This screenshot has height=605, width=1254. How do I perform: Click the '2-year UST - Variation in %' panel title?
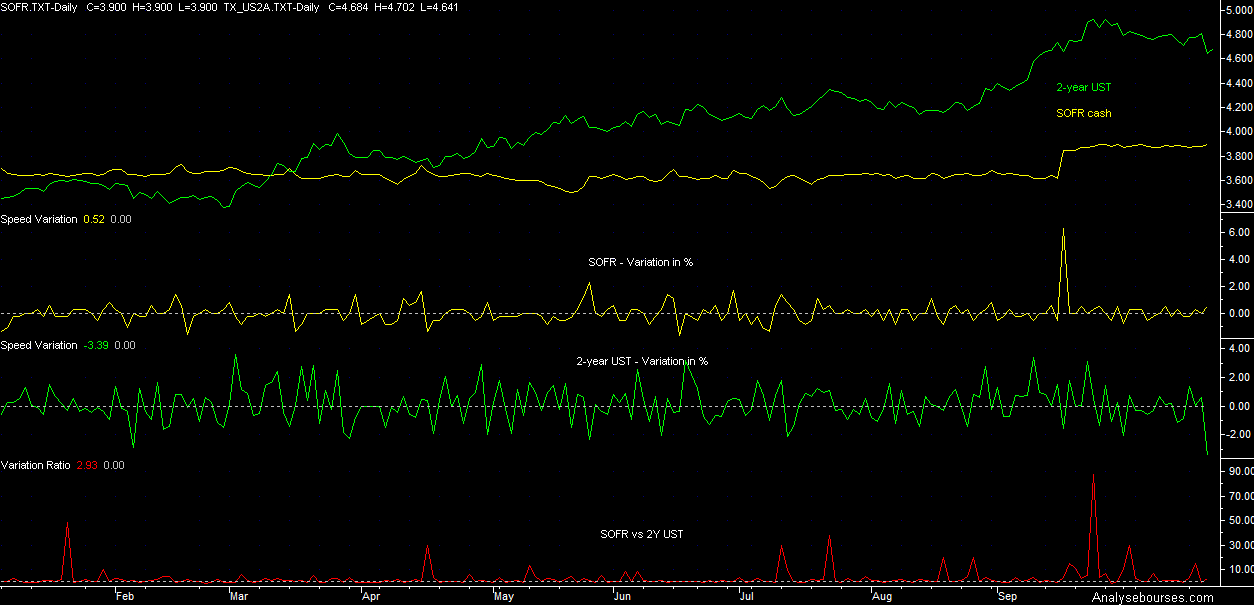[642, 361]
